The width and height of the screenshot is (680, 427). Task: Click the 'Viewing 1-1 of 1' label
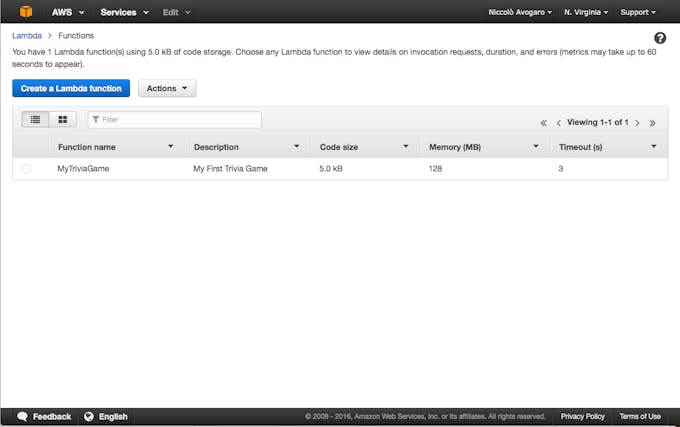pyautogui.click(x=598, y=122)
